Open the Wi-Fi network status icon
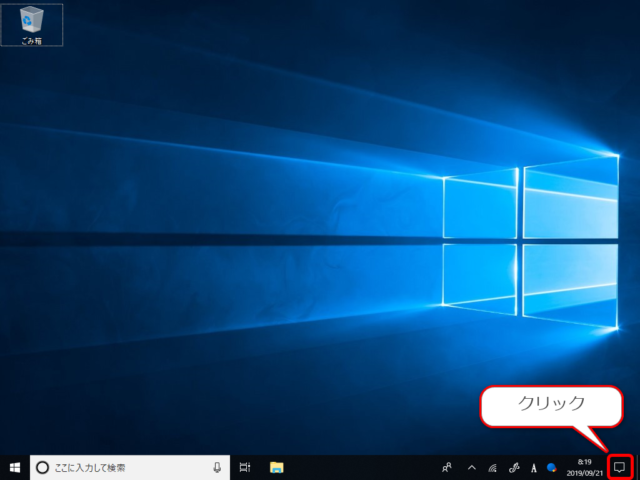This screenshot has height=480, width=640. (493, 468)
